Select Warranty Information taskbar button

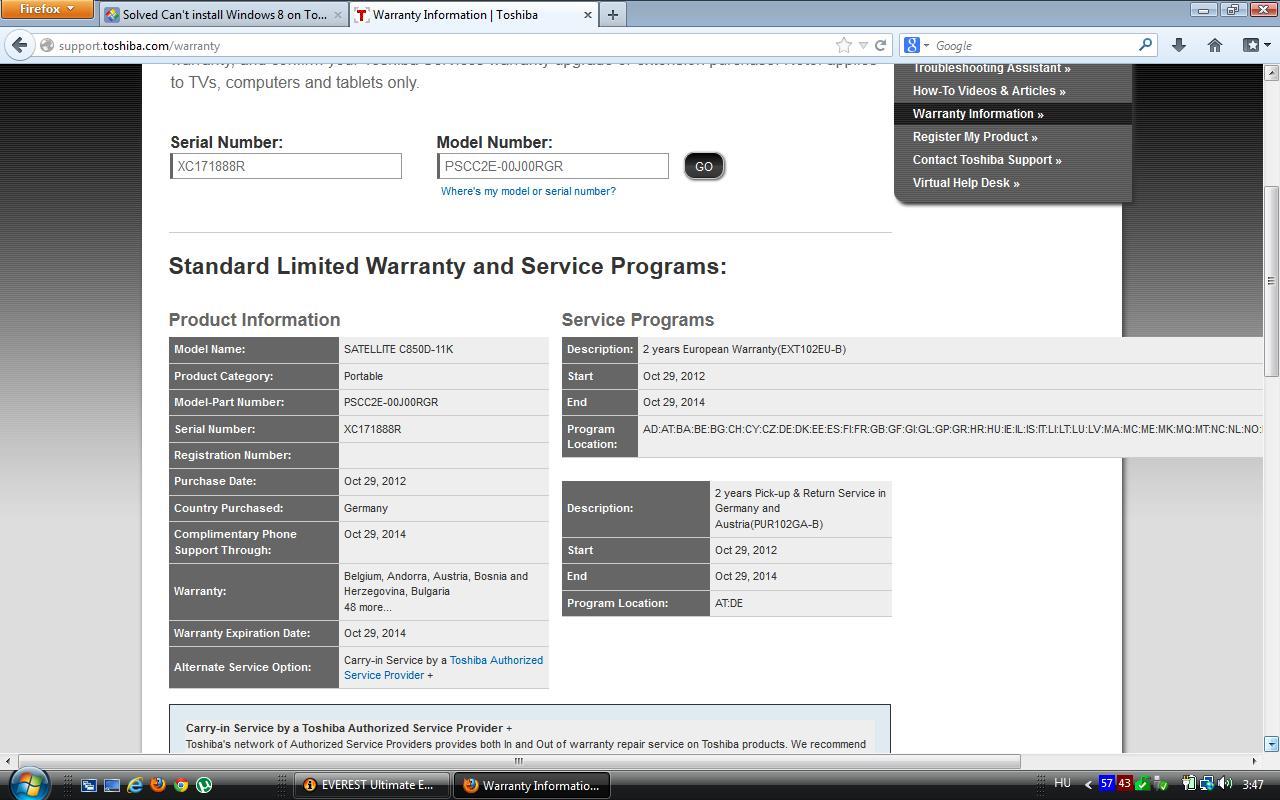tap(532, 785)
